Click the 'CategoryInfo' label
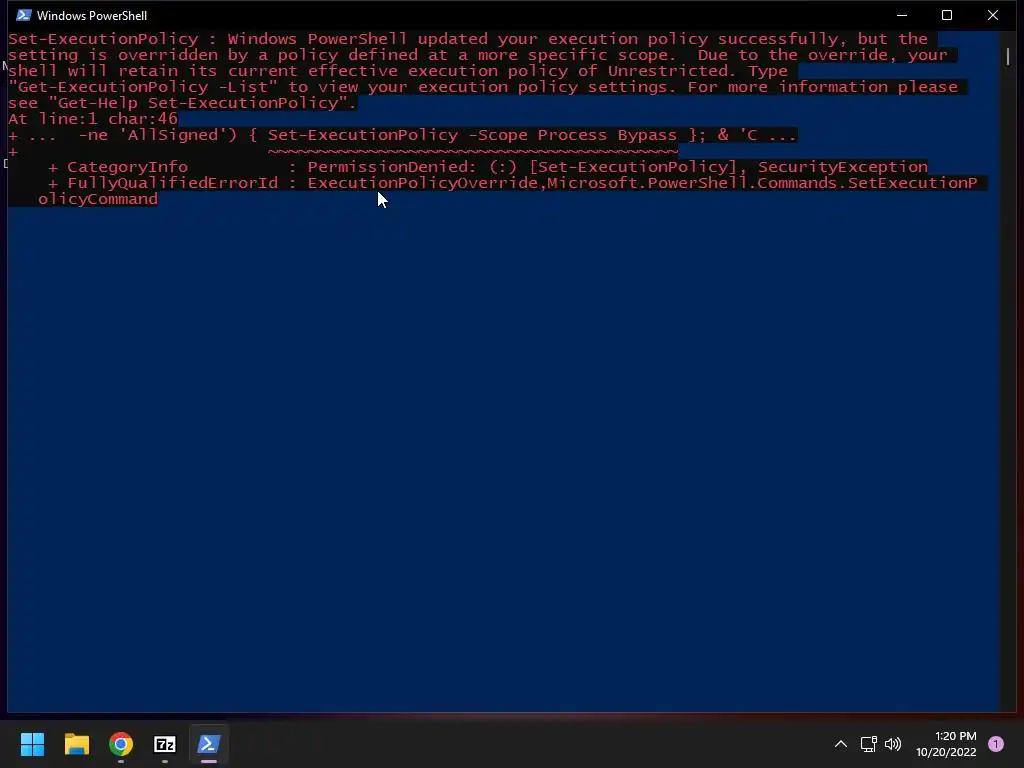This screenshot has height=768, width=1024. [127, 167]
